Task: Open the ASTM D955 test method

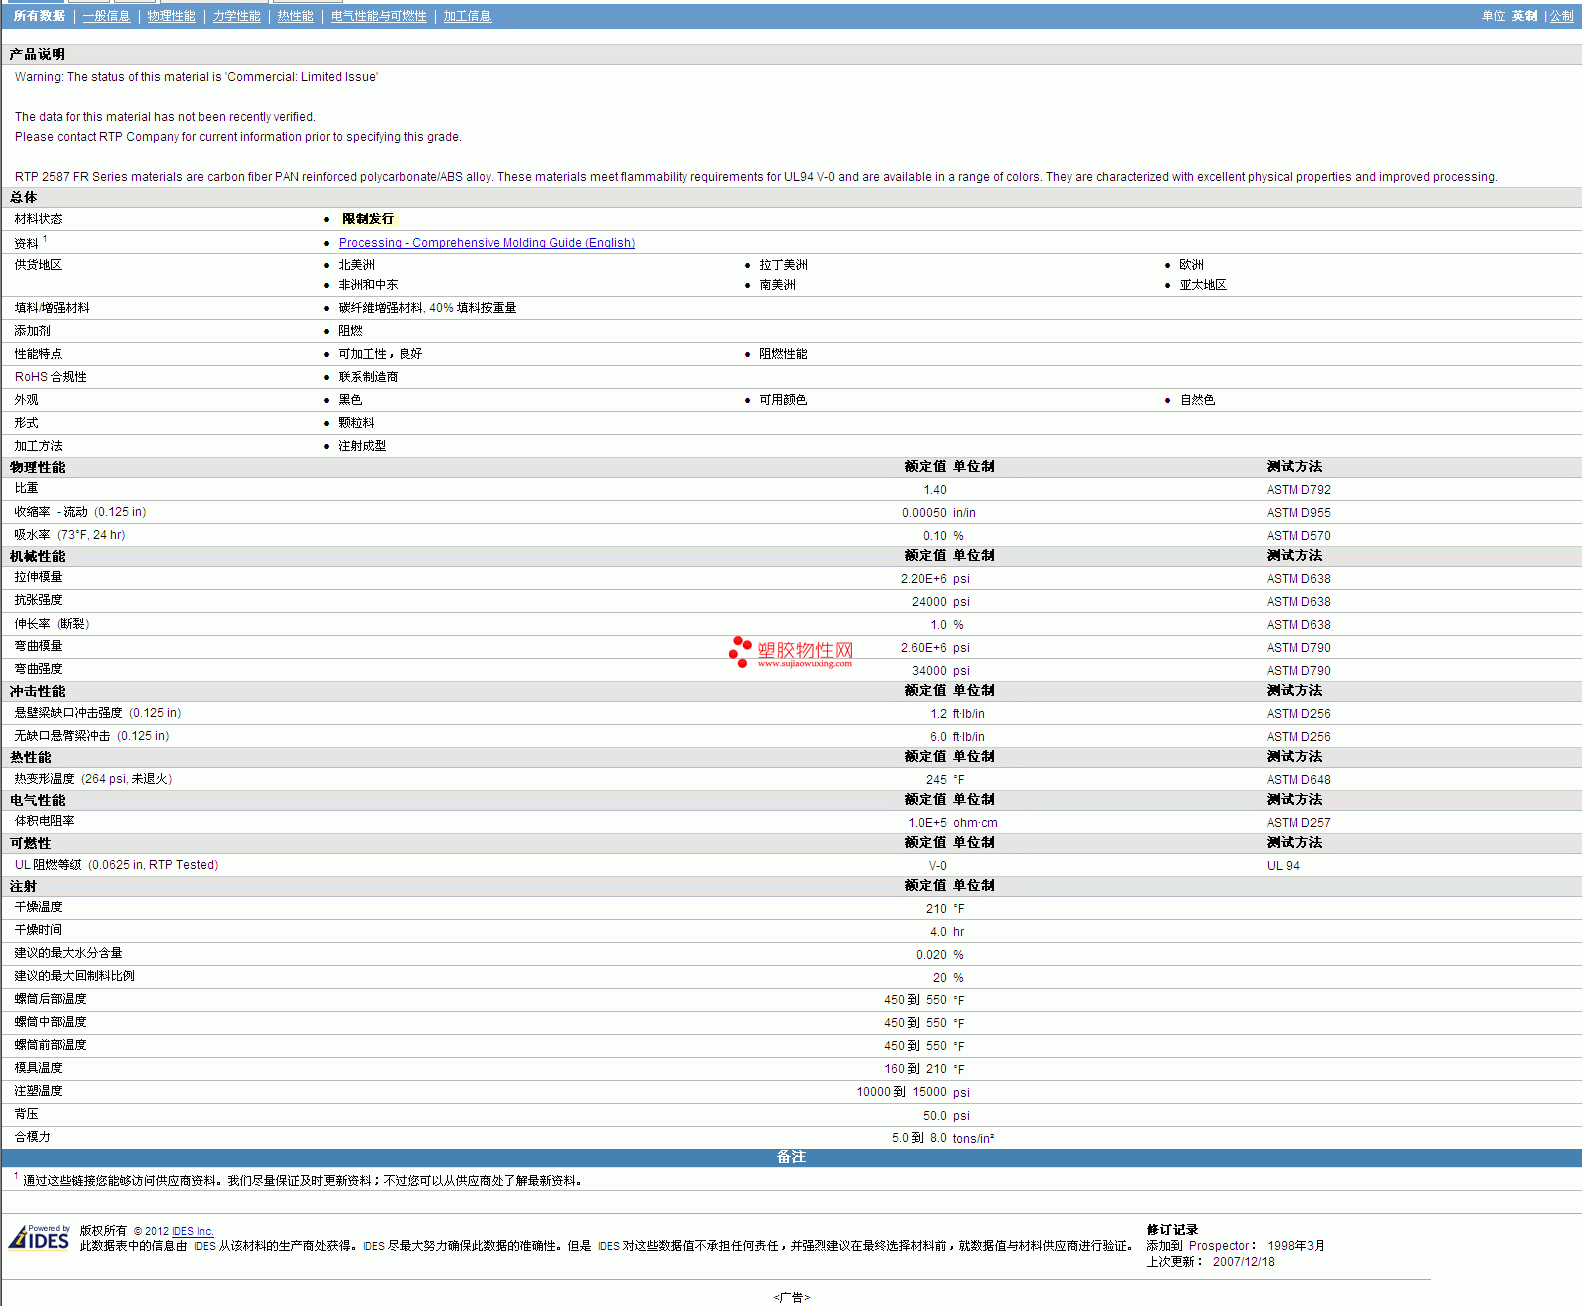Action: tap(1298, 513)
